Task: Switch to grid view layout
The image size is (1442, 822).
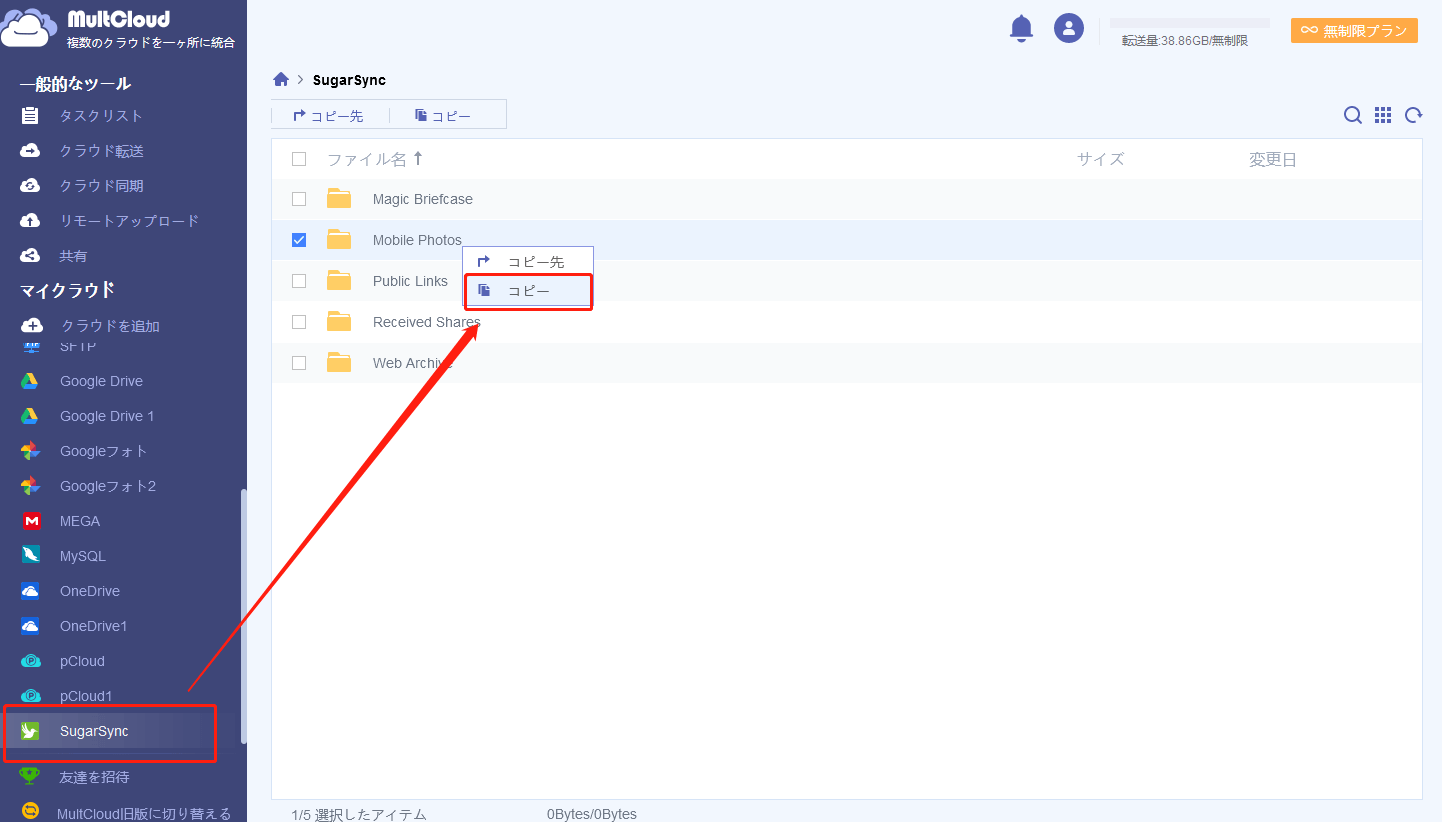Action: click(x=1383, y=115)
